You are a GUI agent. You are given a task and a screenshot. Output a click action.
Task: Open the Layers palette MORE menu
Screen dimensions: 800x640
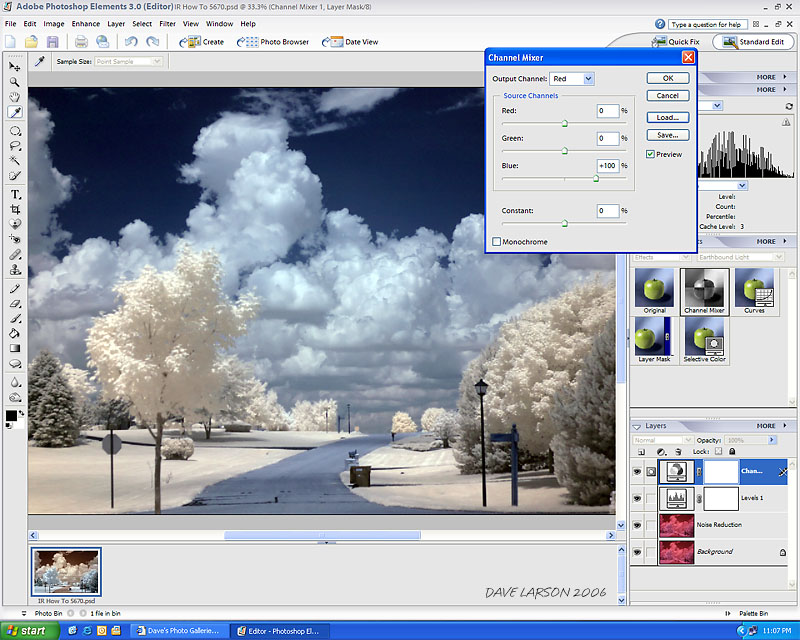771,426
